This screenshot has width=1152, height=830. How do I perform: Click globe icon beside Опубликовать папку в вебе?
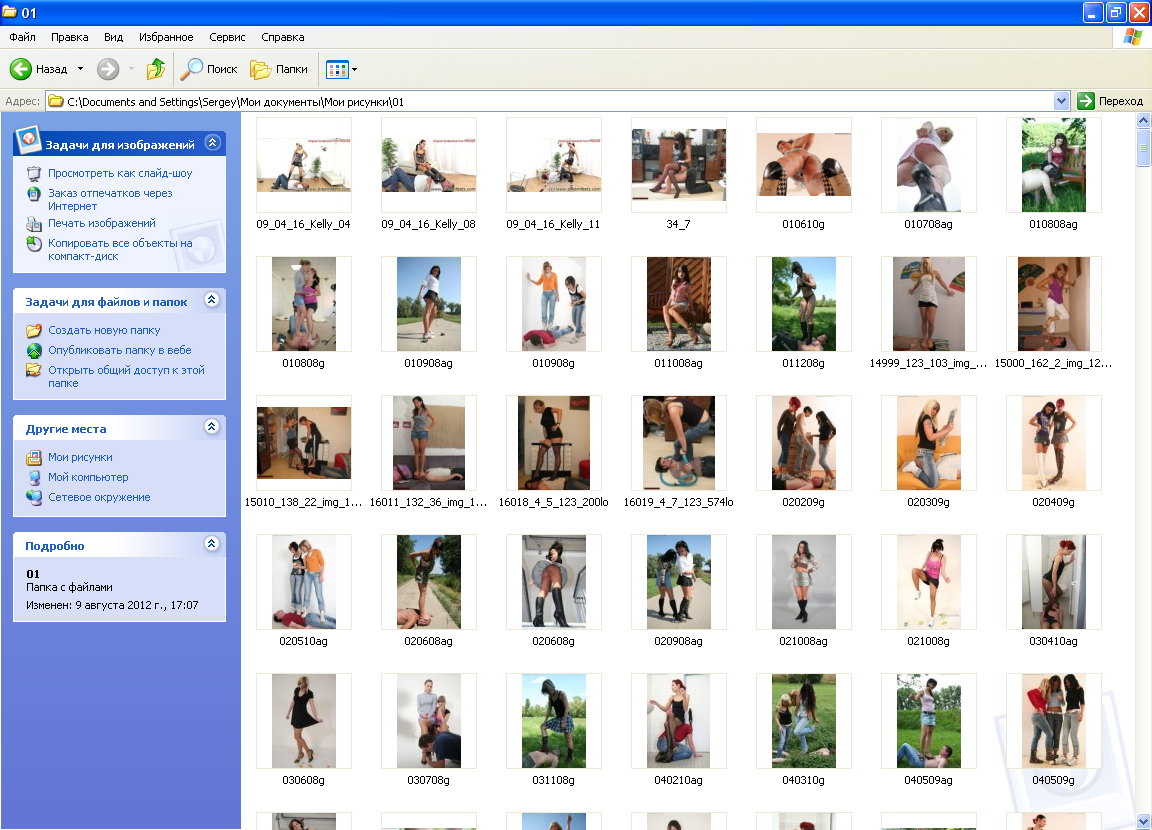[34, 350]
